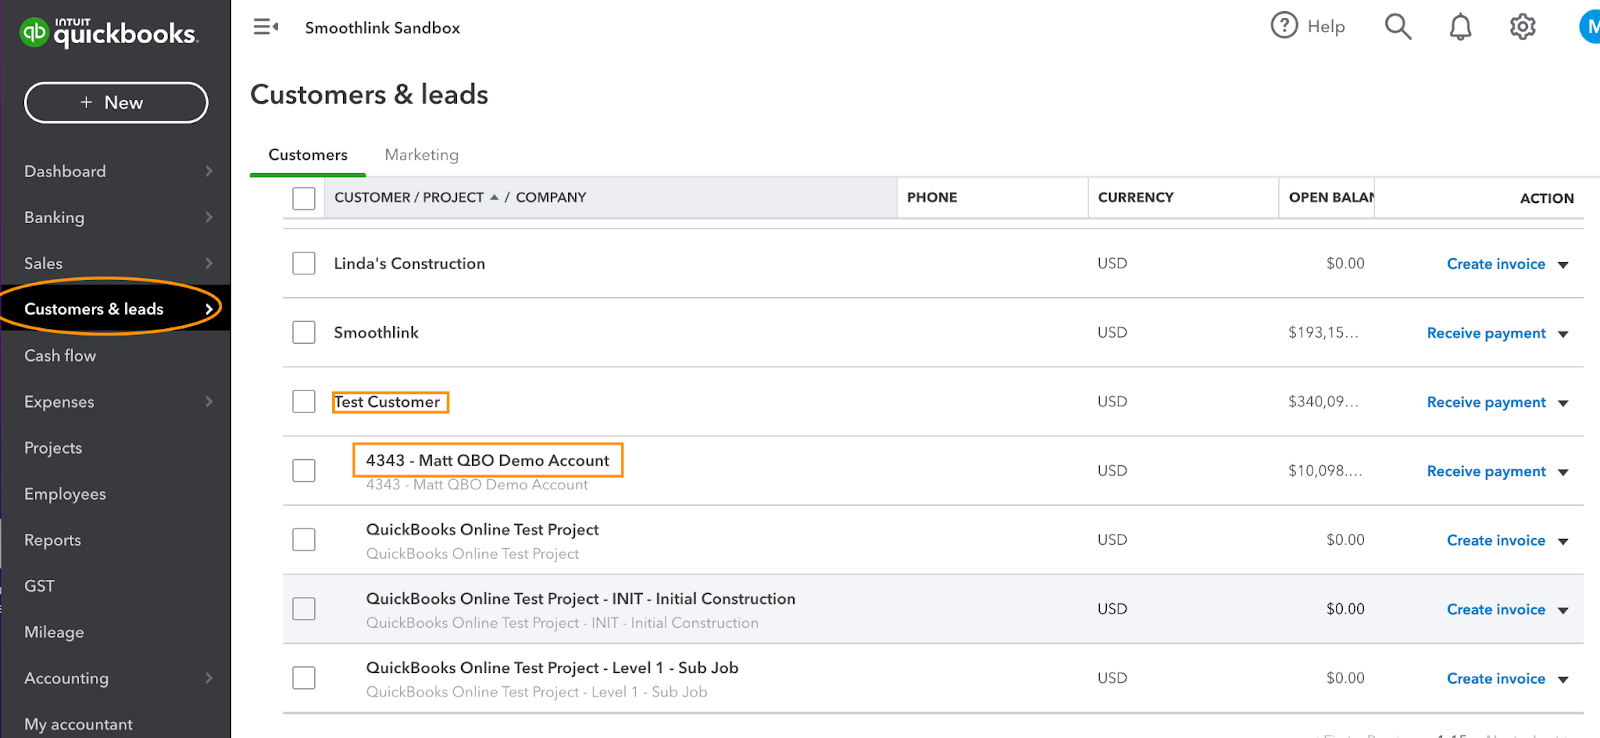Screen dimensions: 1600x738
Task: Open Mileage in the sidebar
Action: 54,631
